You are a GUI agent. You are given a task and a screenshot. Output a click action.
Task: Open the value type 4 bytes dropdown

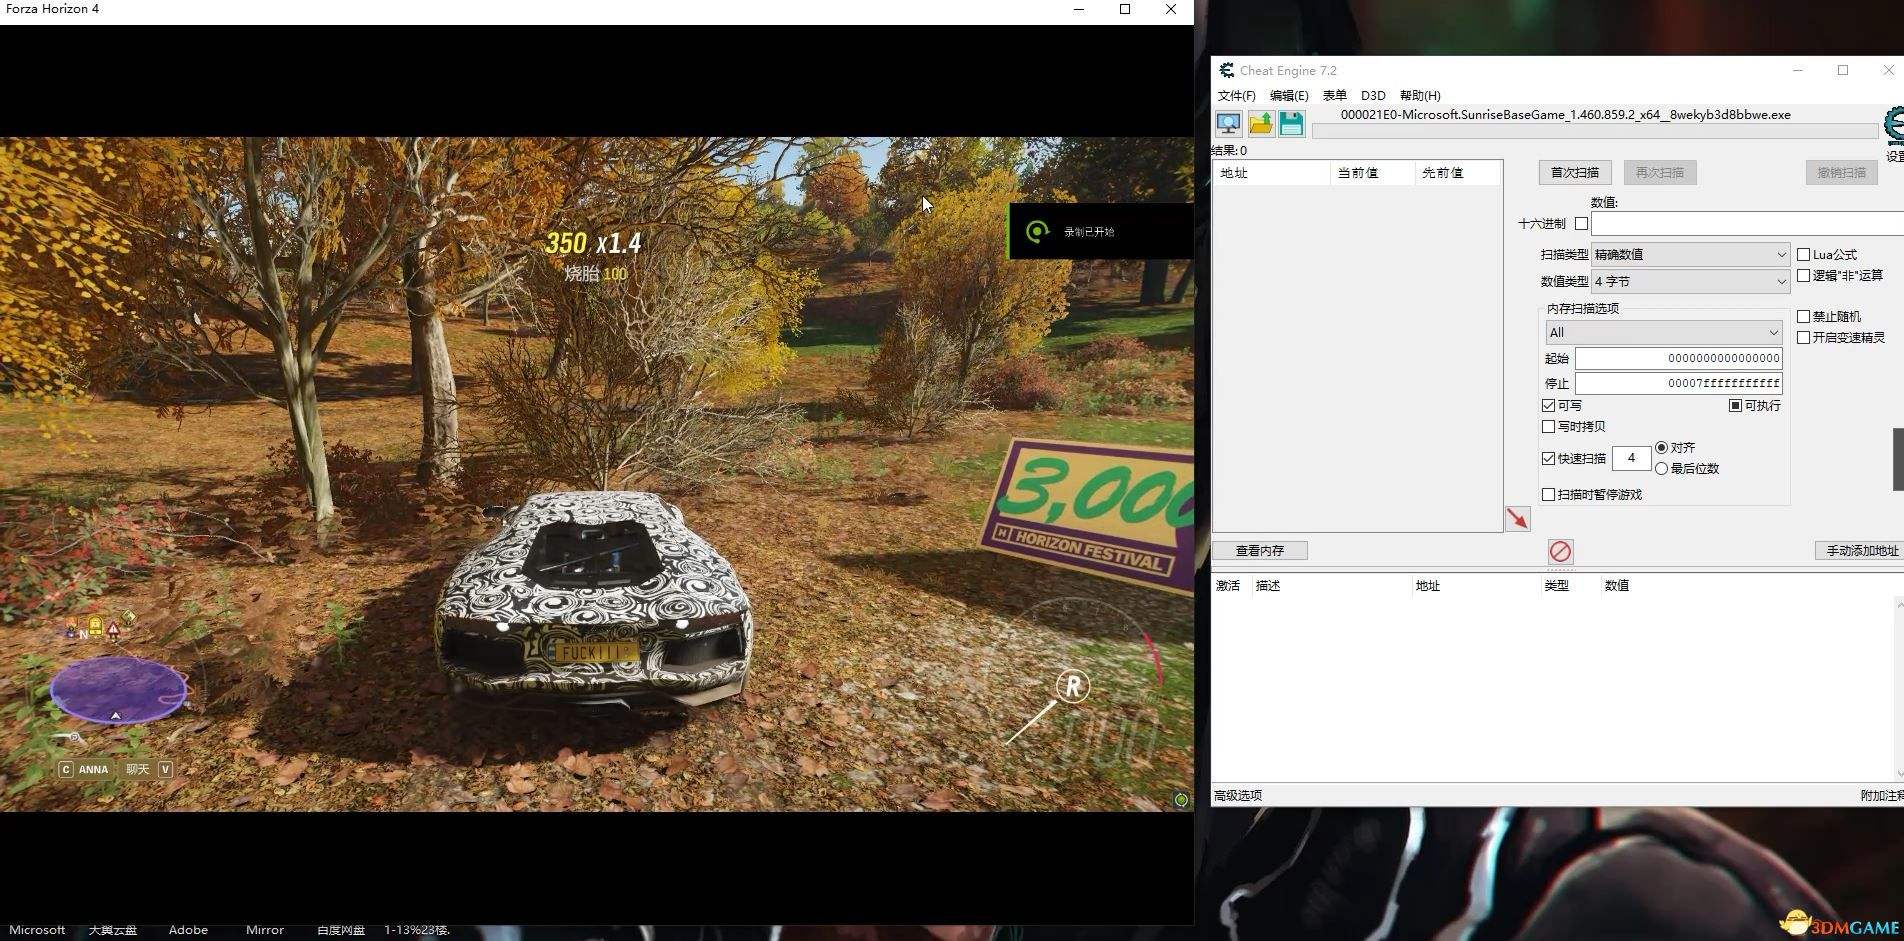[1690, 282]
